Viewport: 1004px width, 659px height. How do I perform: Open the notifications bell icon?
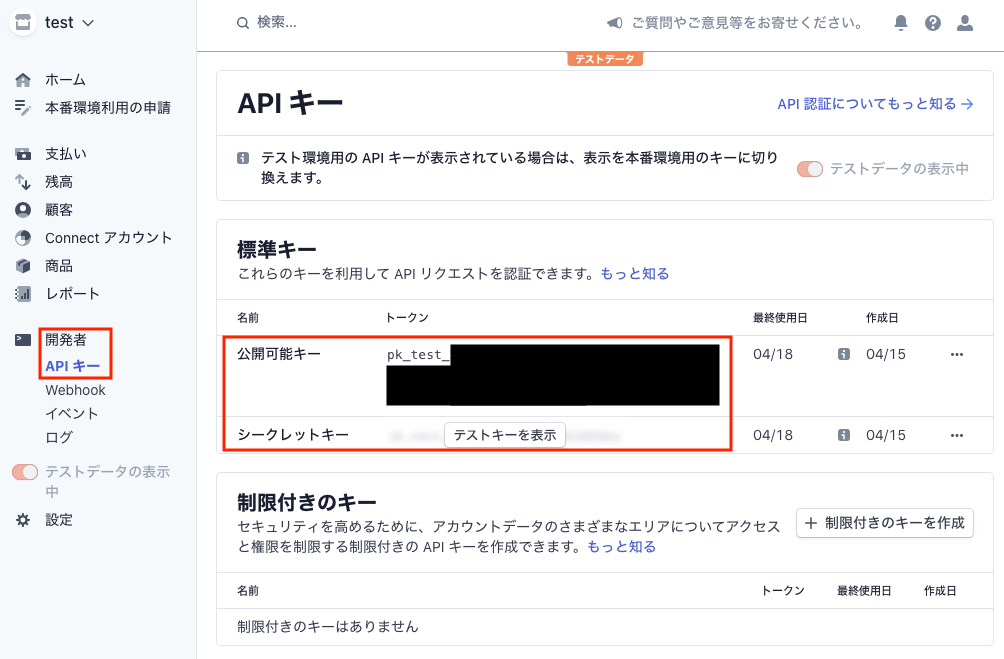tap(899, 22)
